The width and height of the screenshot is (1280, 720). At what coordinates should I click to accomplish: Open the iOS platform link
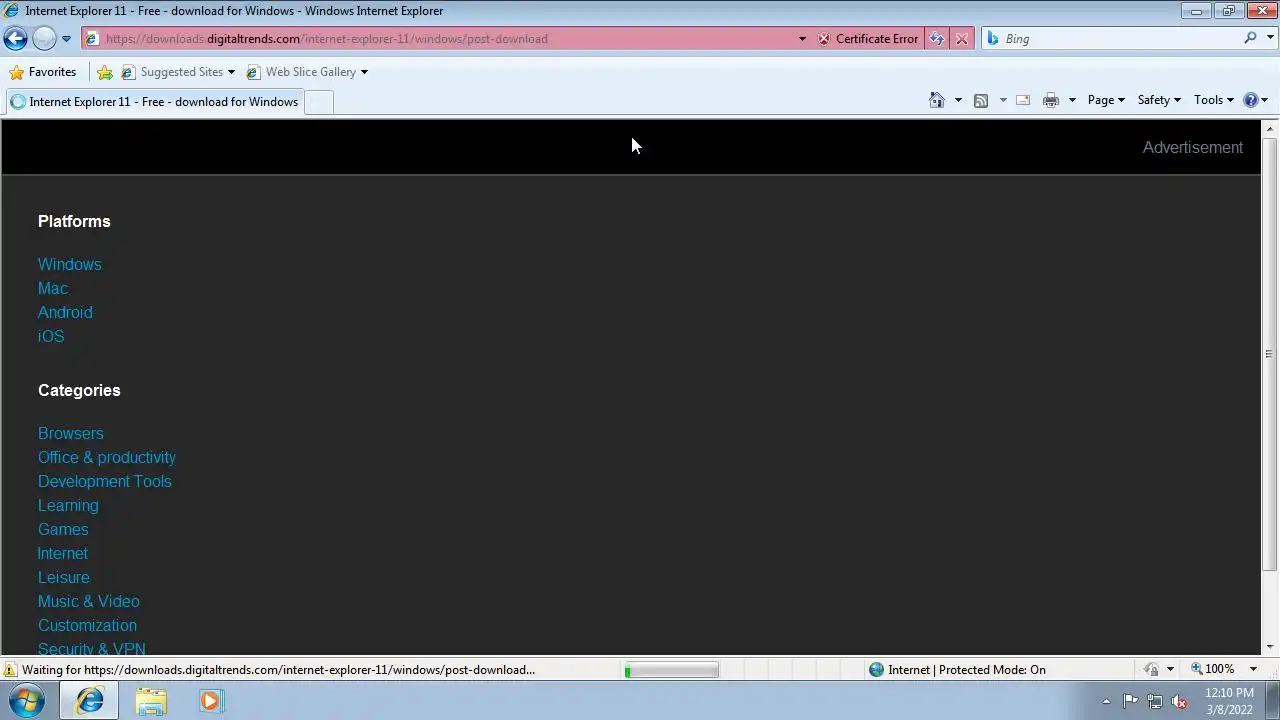point(51,336)
